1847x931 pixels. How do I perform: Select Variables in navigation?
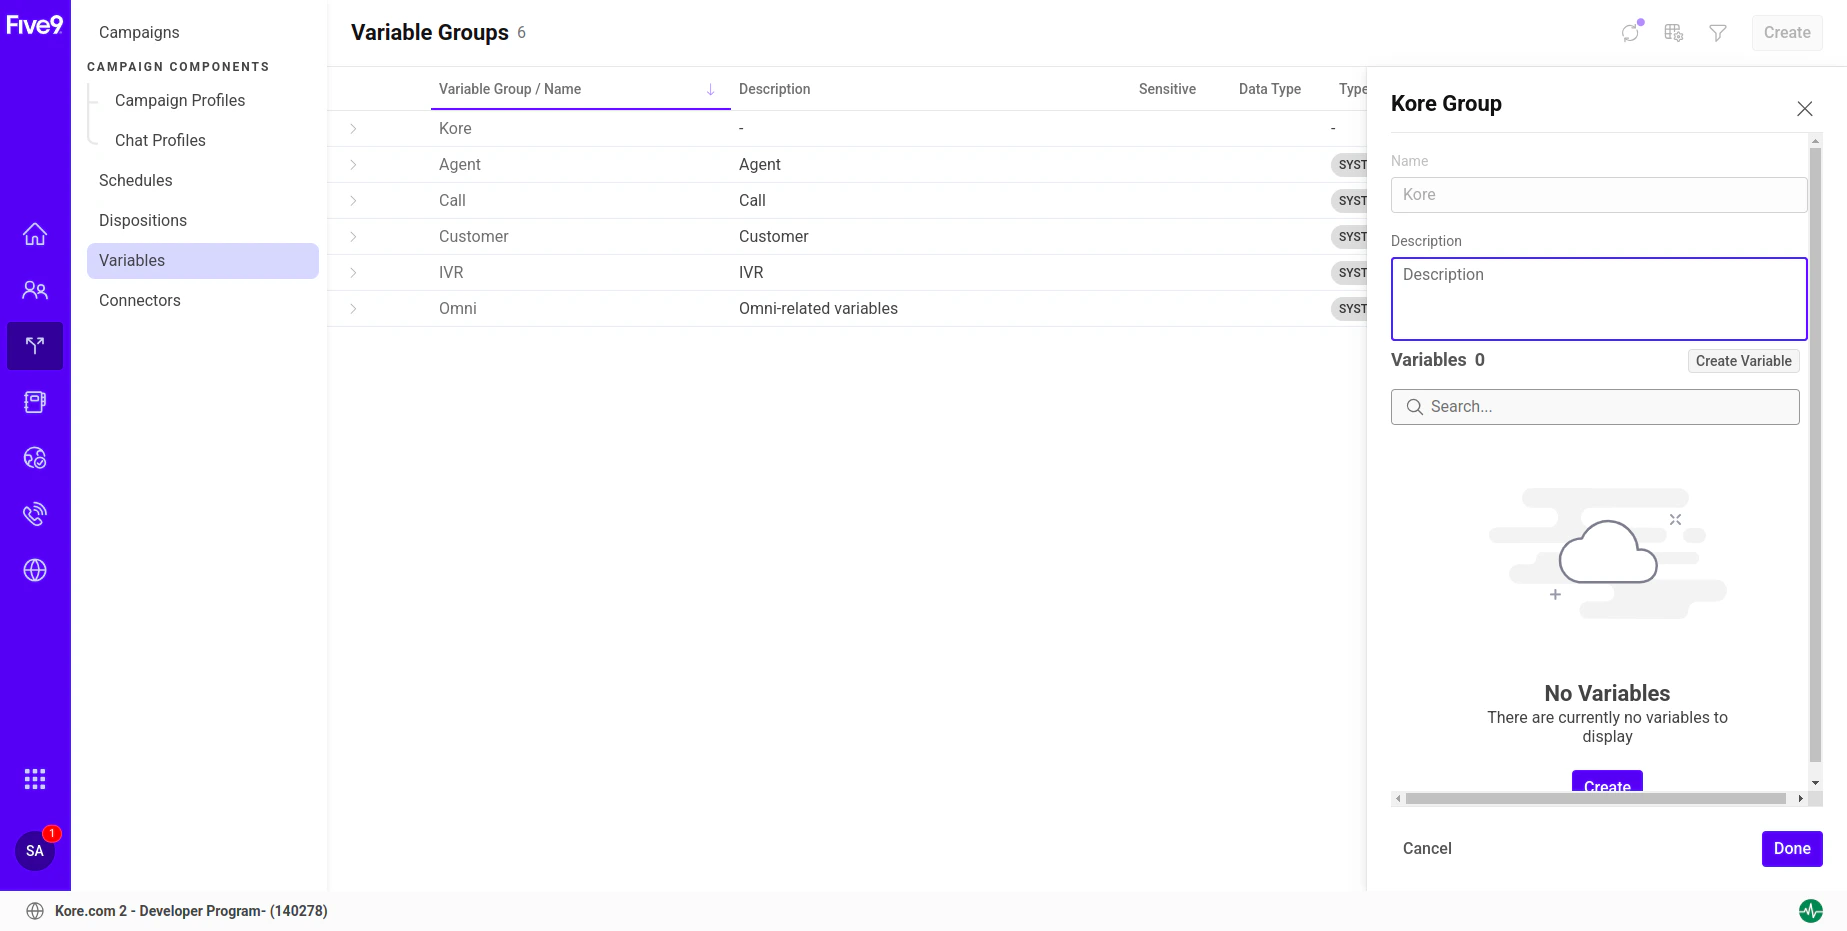(203, 261)
